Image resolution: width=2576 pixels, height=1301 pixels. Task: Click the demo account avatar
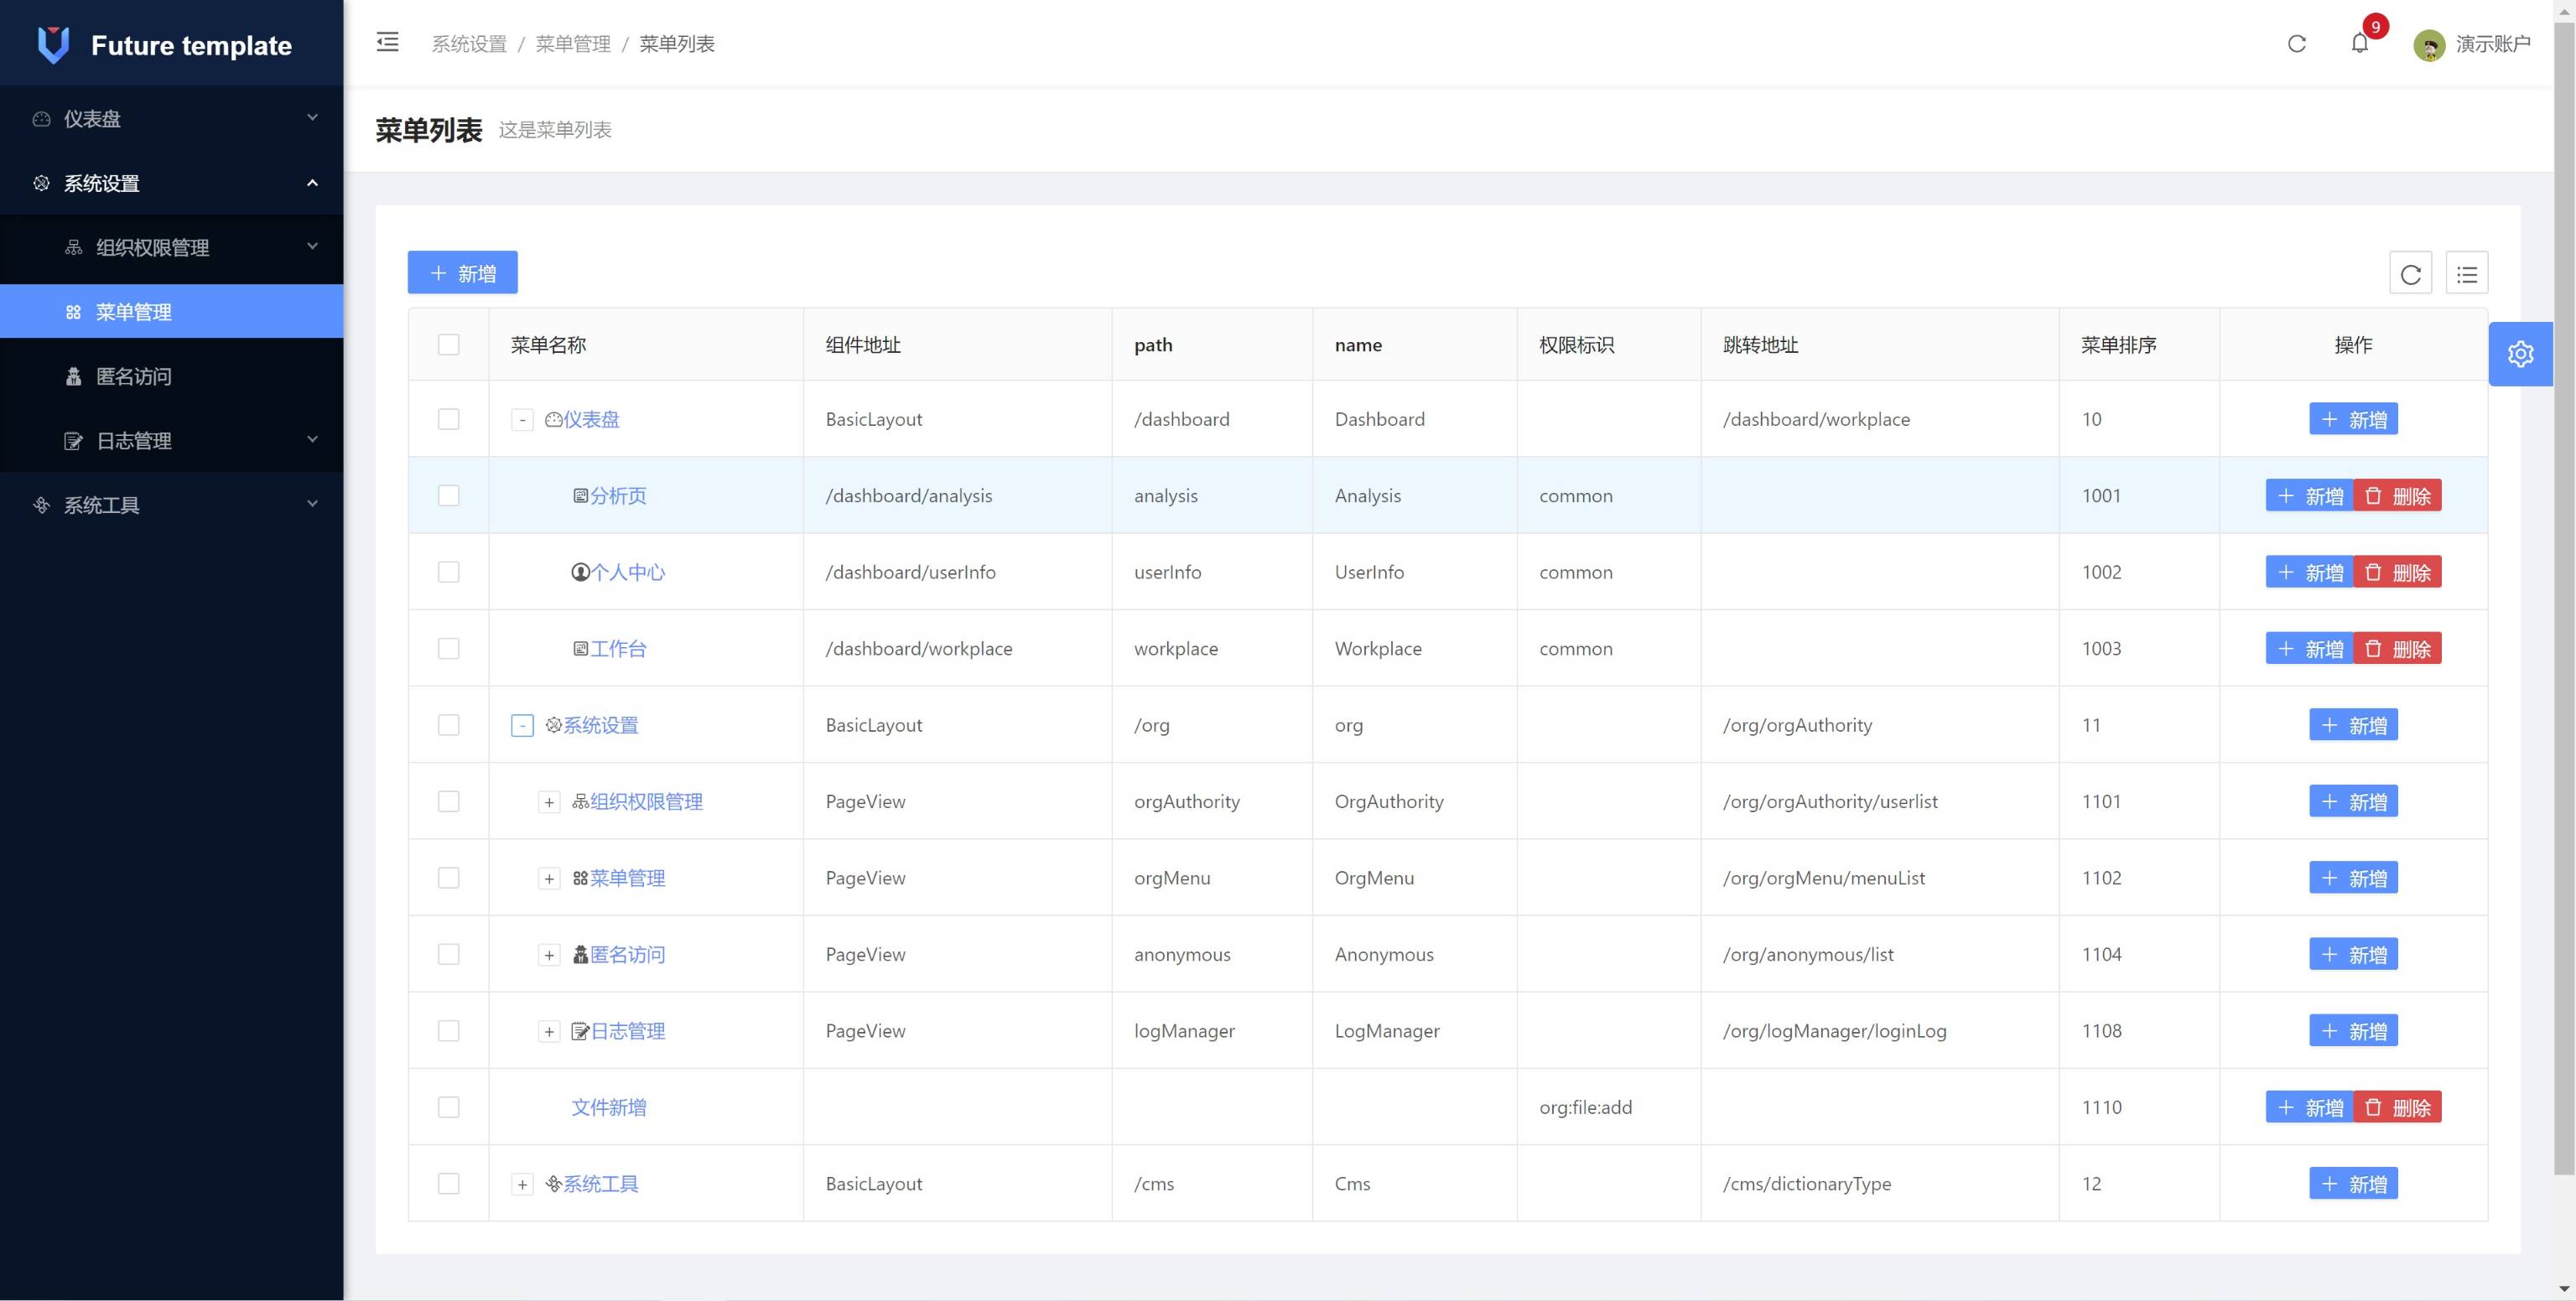pos(2428,45)
